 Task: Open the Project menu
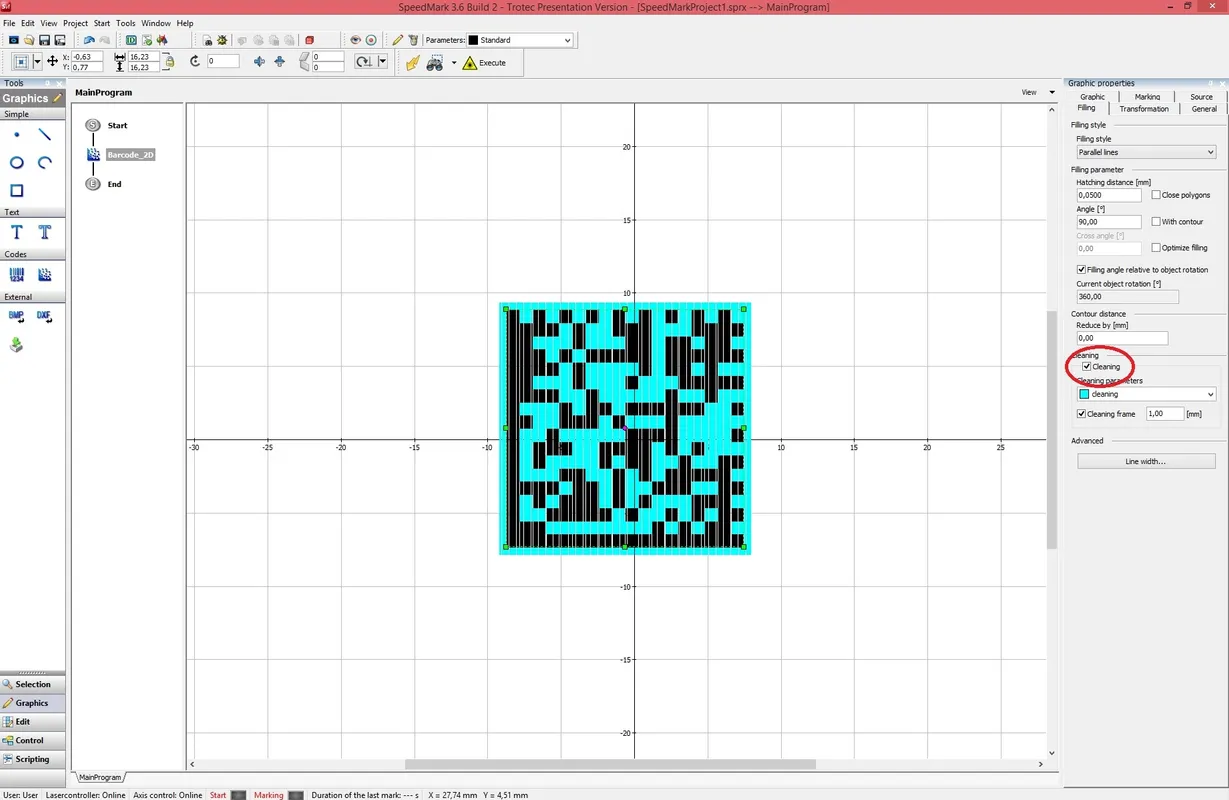tap(75, 23)
